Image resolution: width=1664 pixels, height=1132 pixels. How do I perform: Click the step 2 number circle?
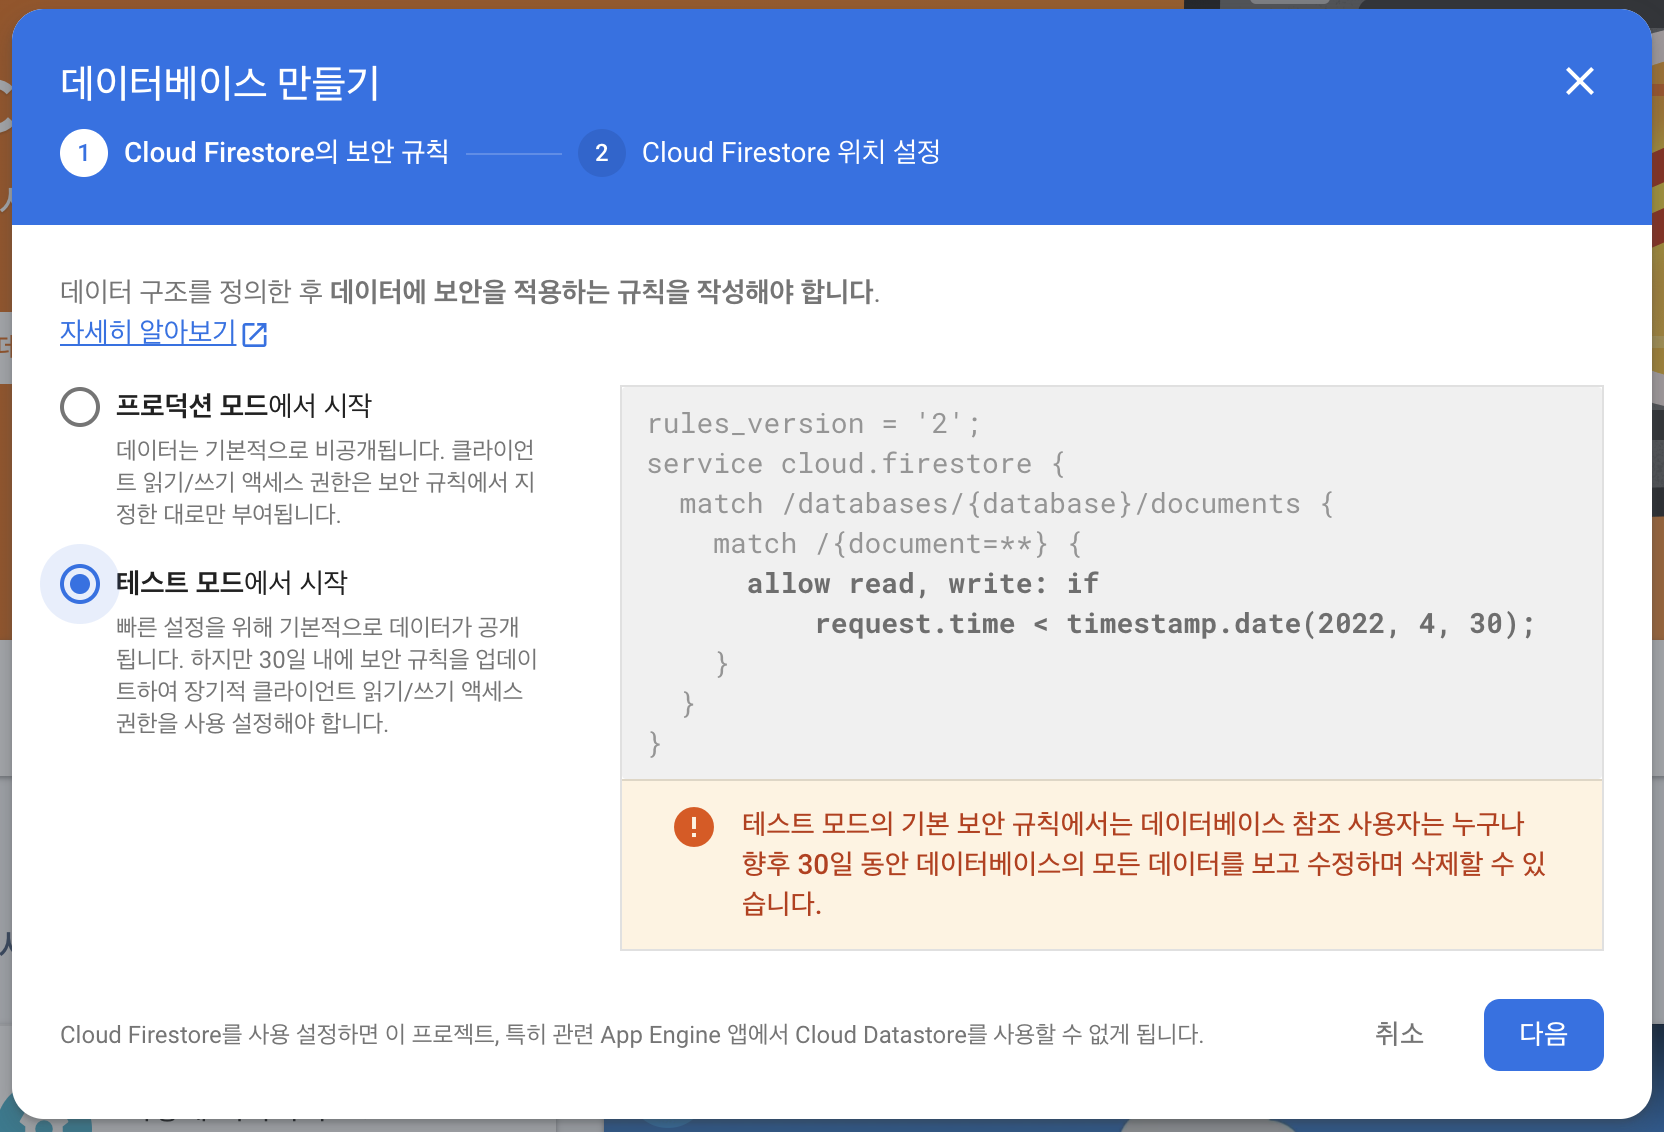[x=602, y=153]
